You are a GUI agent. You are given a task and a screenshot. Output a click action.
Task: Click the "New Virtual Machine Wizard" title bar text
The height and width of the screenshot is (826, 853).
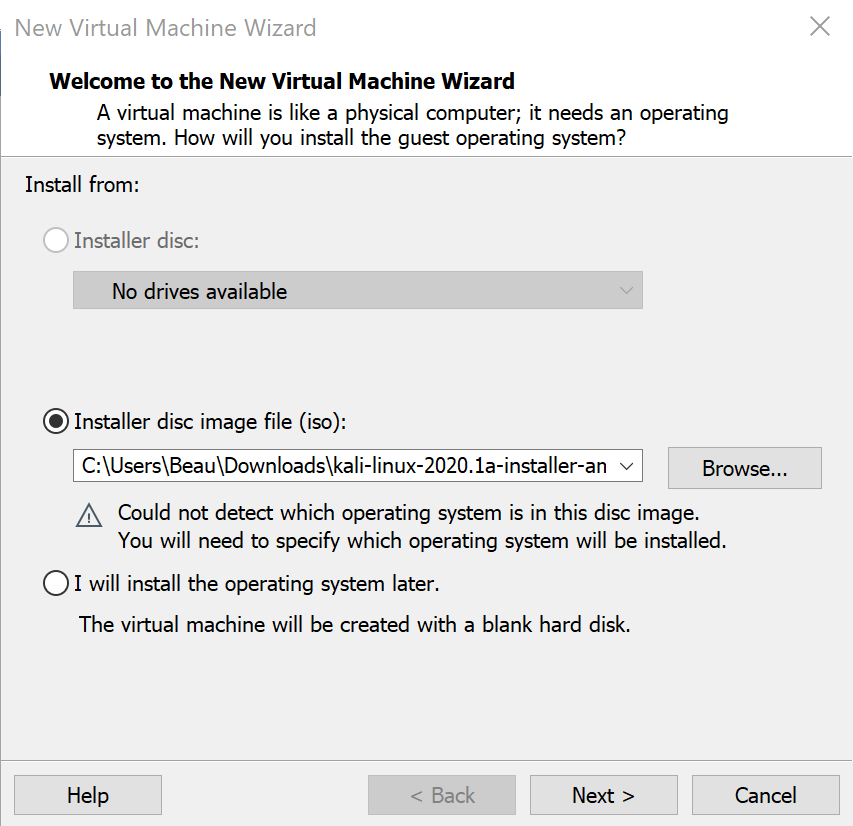(x=165, y=27)
